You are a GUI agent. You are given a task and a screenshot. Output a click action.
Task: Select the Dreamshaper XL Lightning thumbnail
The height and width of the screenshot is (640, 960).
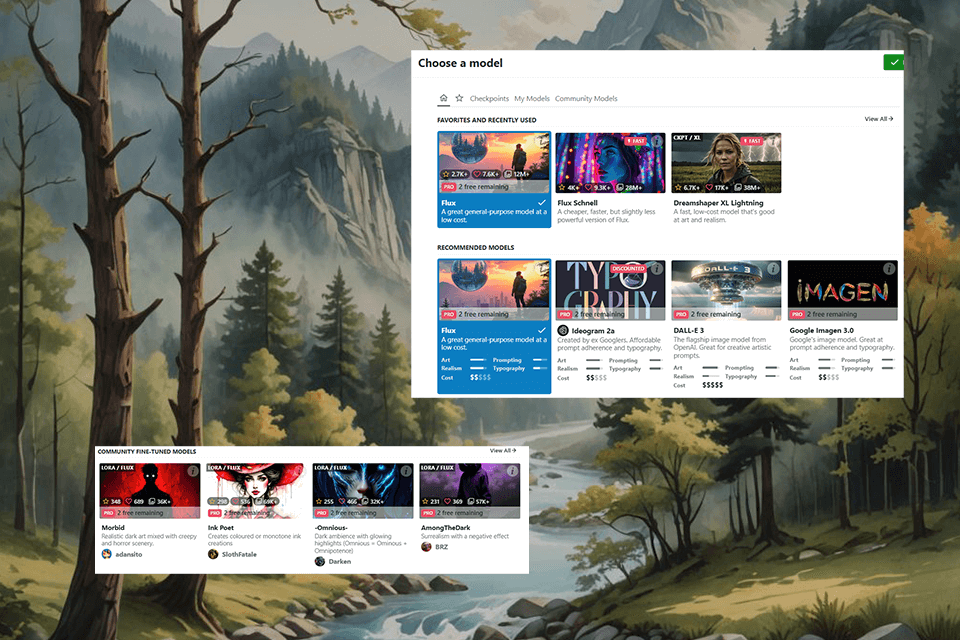coord(726,163)
